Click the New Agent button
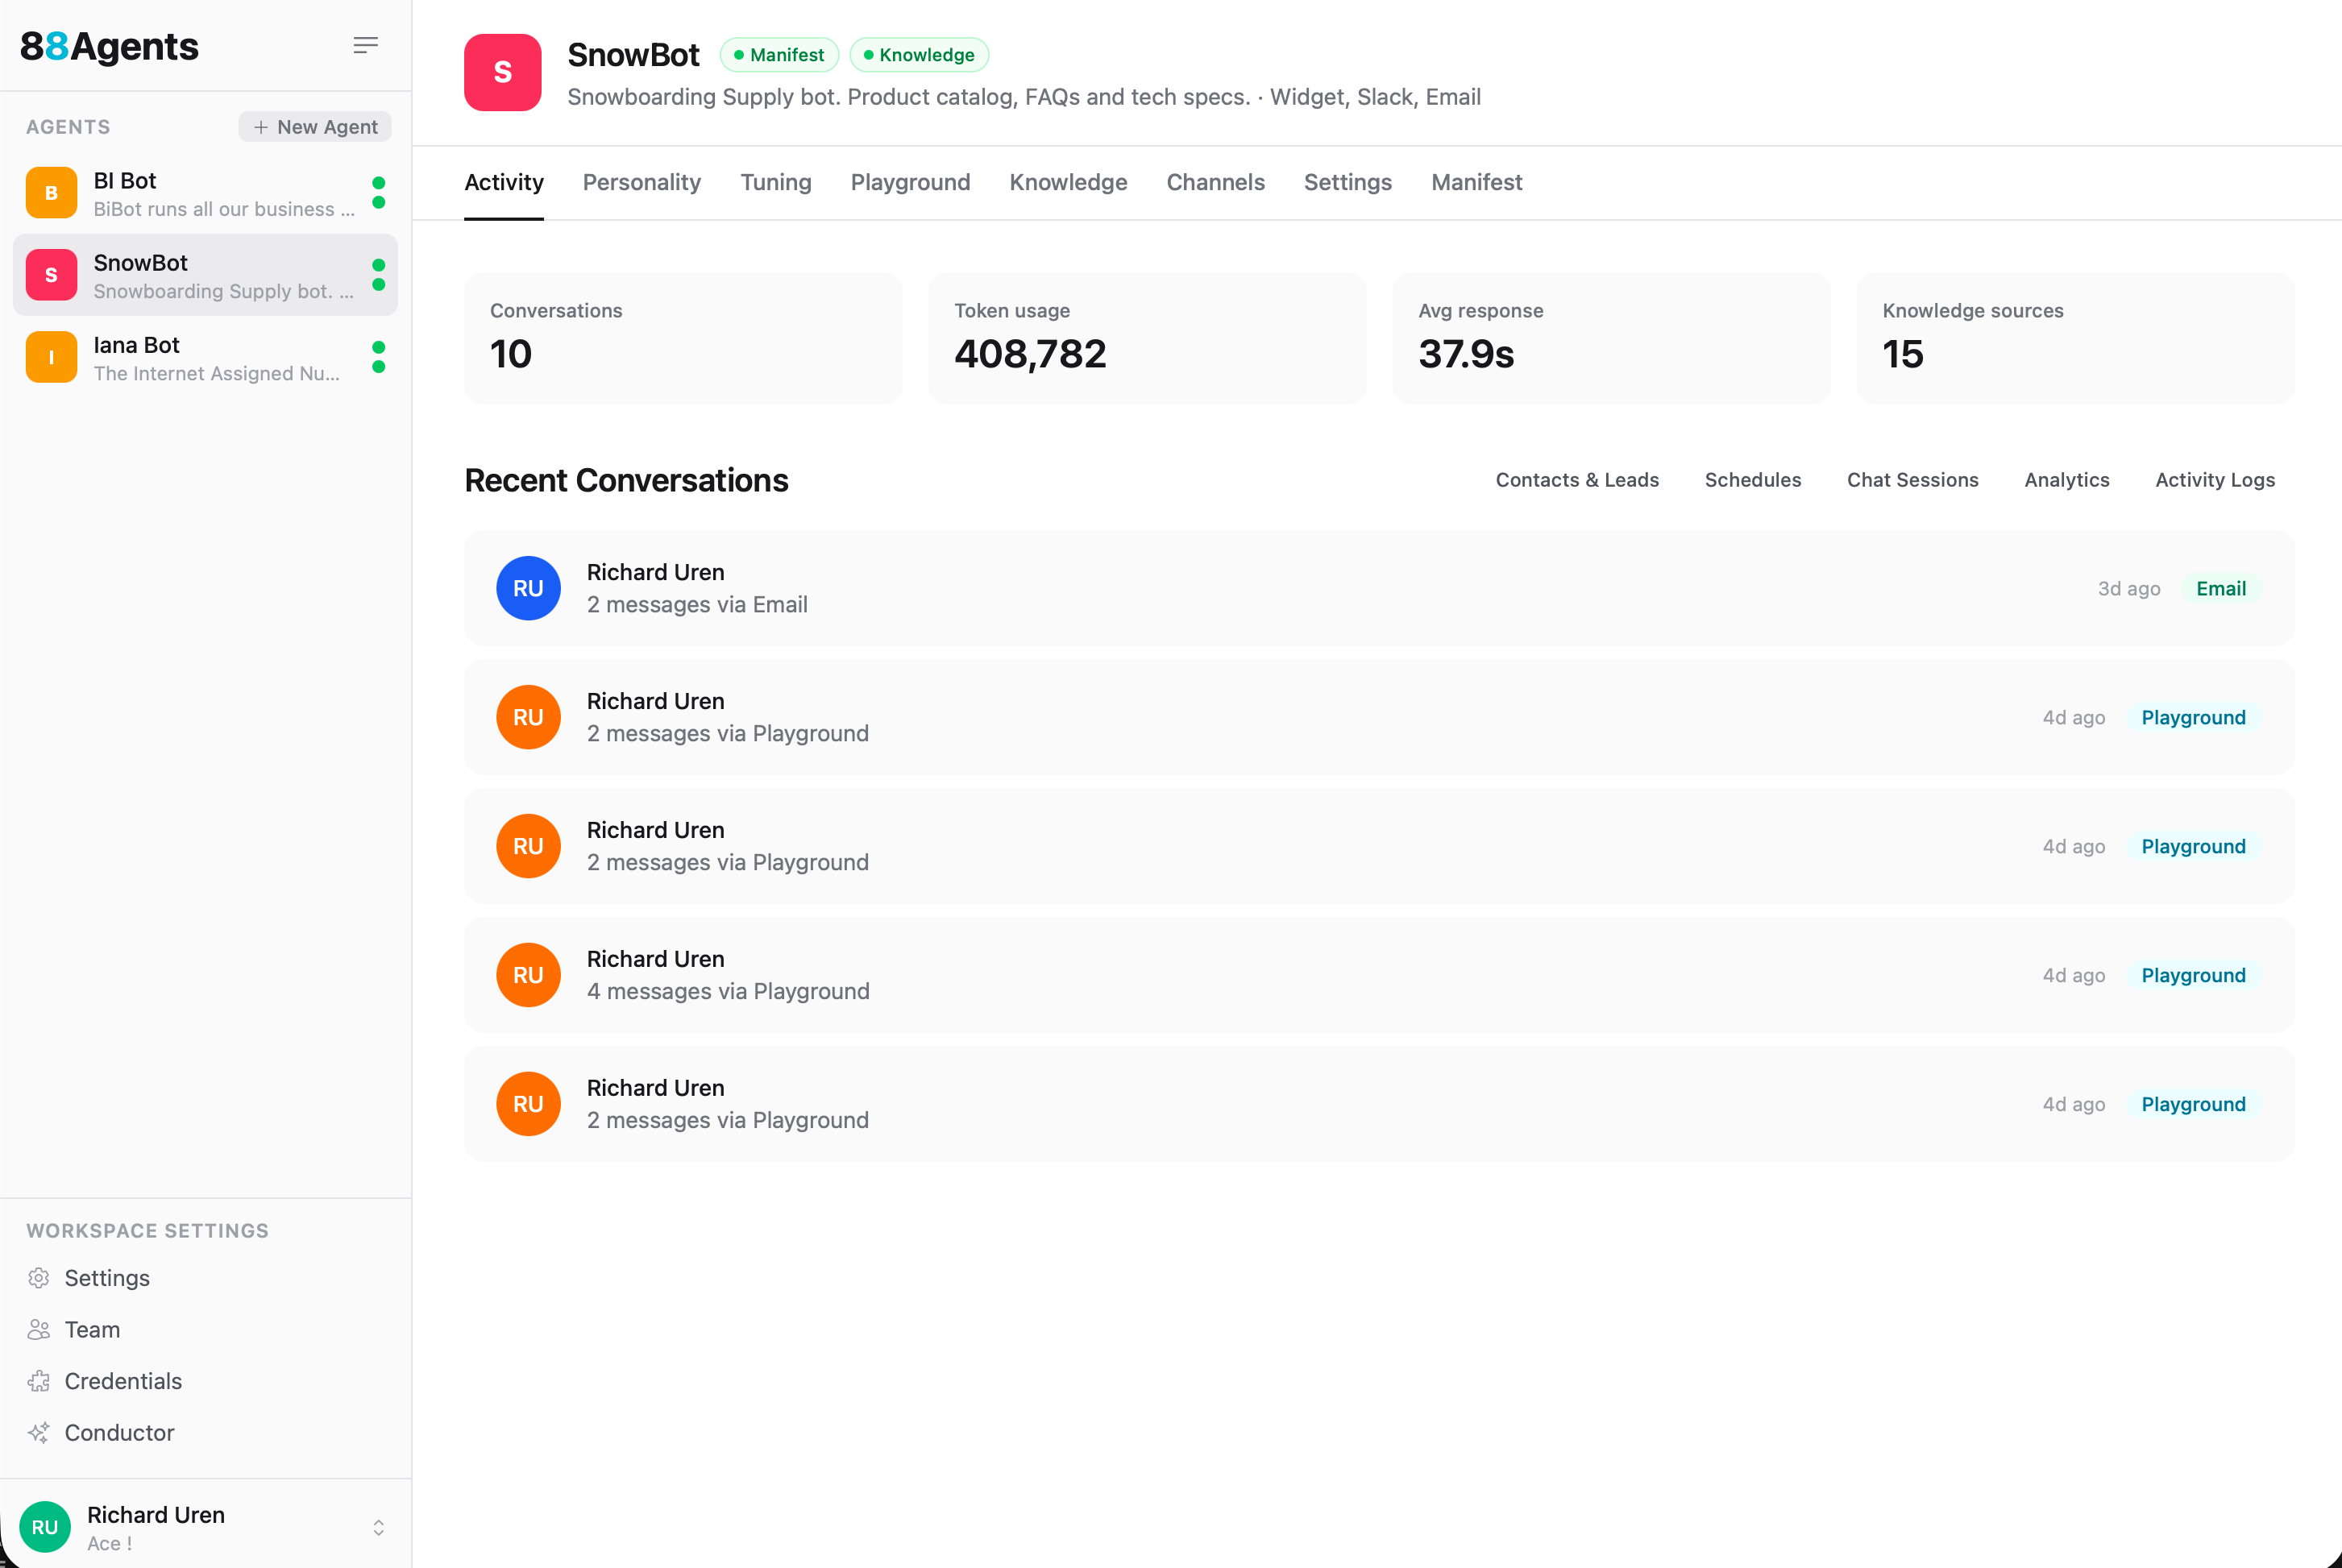 (315, 127)
